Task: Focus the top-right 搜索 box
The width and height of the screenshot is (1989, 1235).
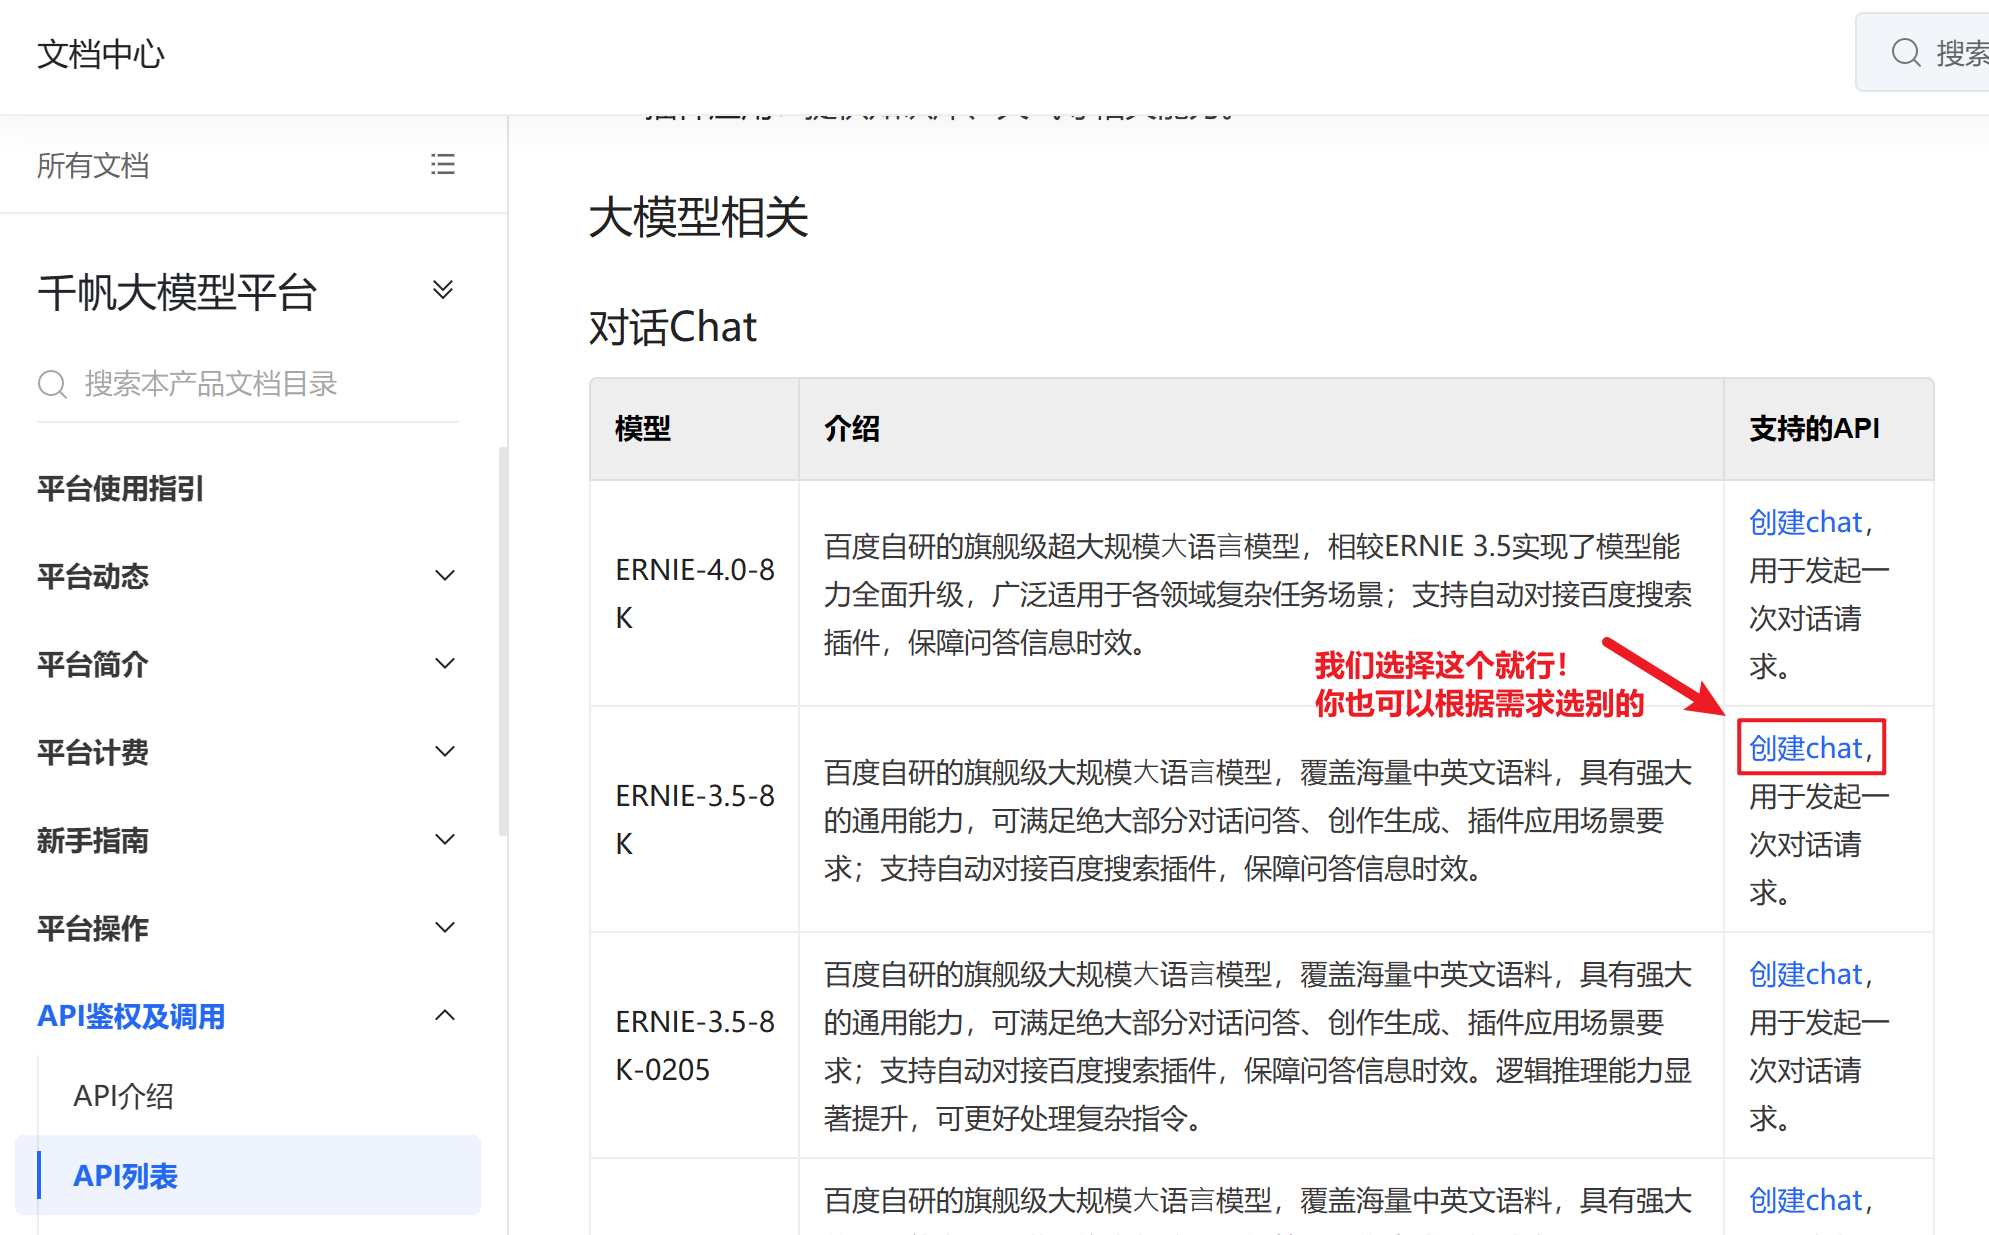Action: click(1923, 53)
